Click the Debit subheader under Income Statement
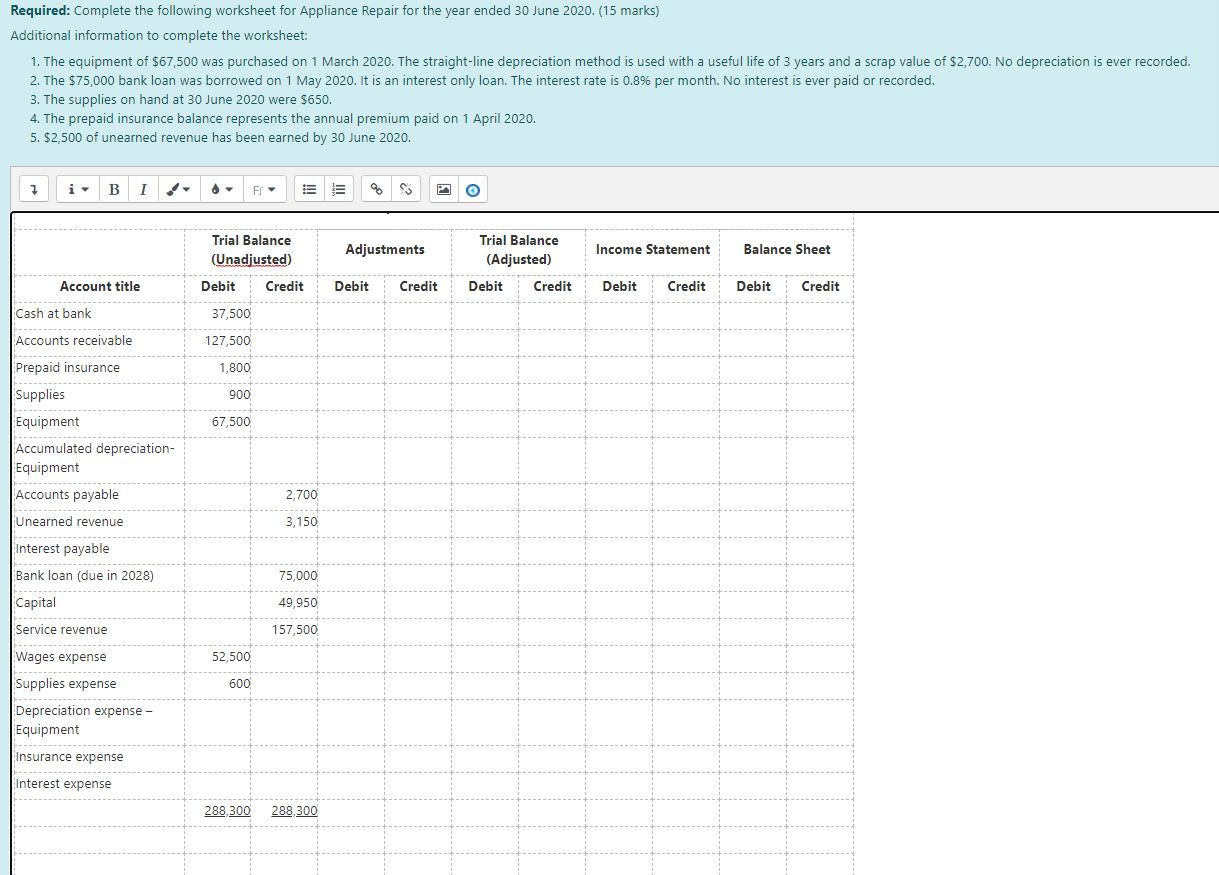 click(x=619, y=287)
